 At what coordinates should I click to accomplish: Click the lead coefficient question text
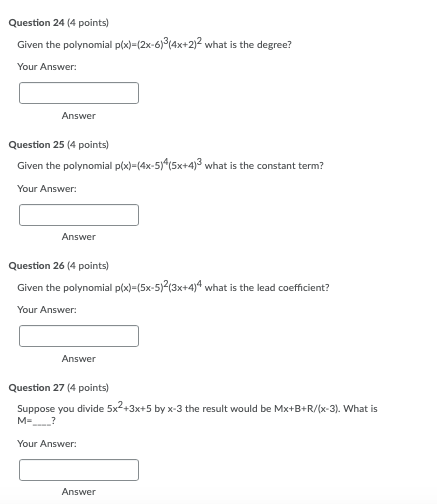point(173,286)
